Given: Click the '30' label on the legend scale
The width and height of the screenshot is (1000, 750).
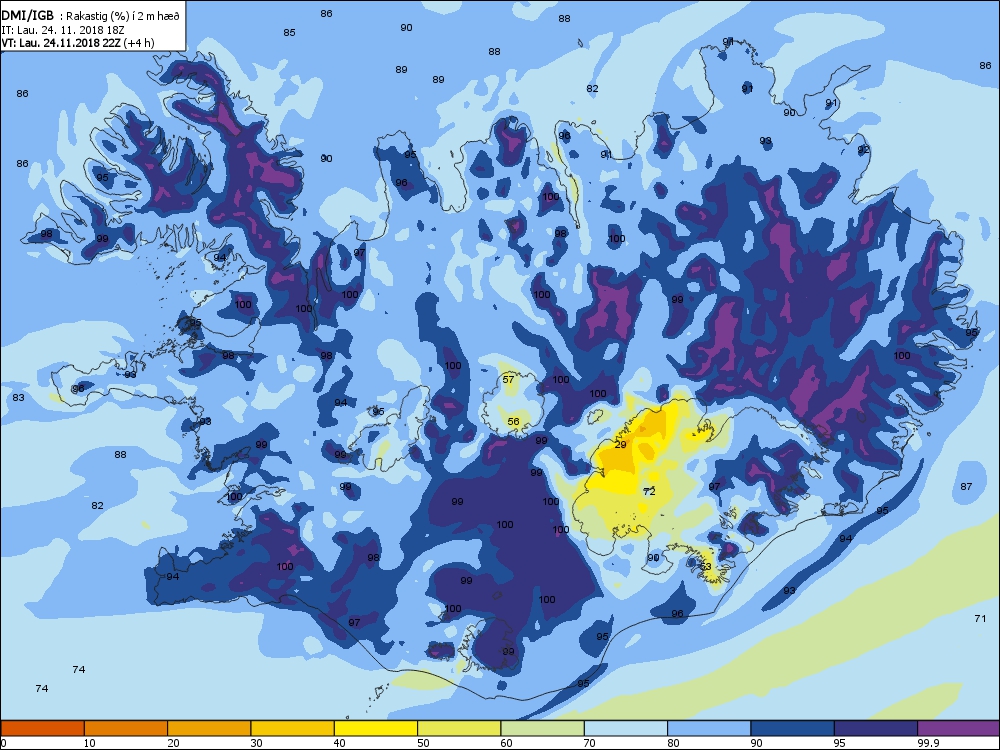Looking at the screenshot, I should [x=257, y=743].
